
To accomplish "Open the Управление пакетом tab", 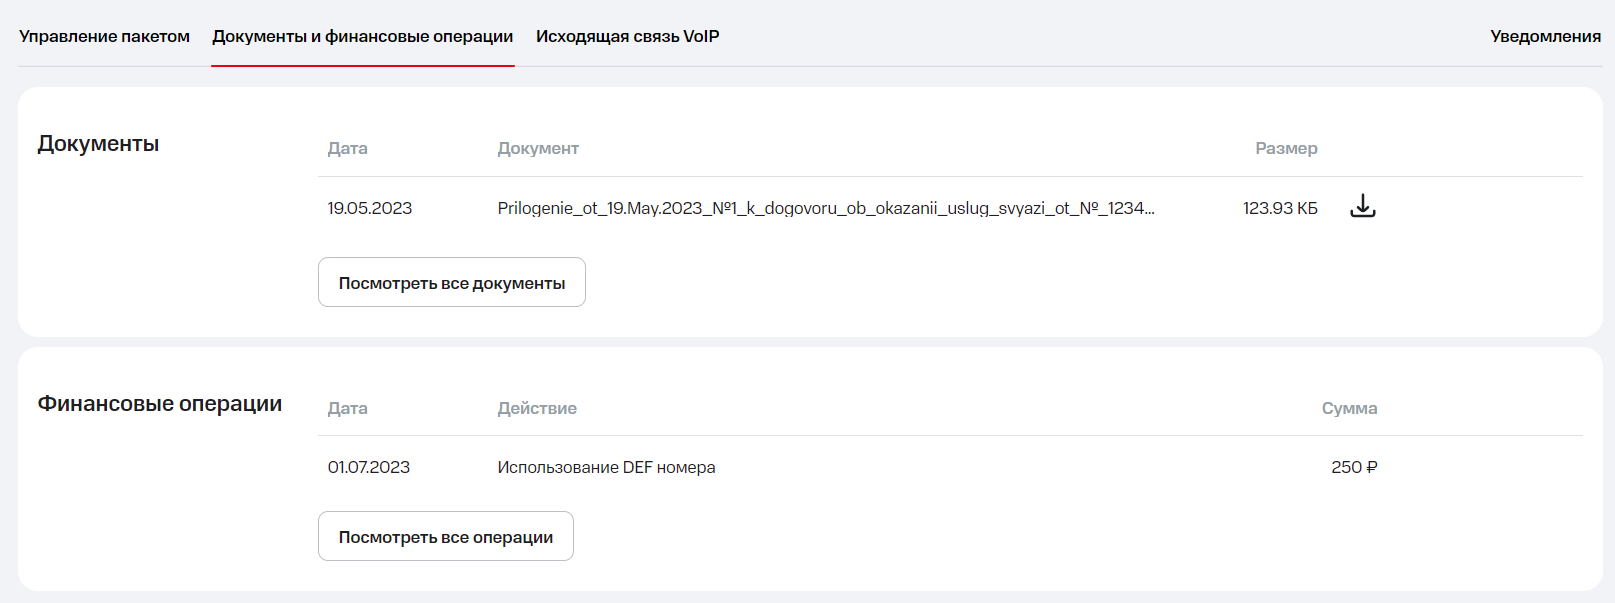I will [104, 37].
